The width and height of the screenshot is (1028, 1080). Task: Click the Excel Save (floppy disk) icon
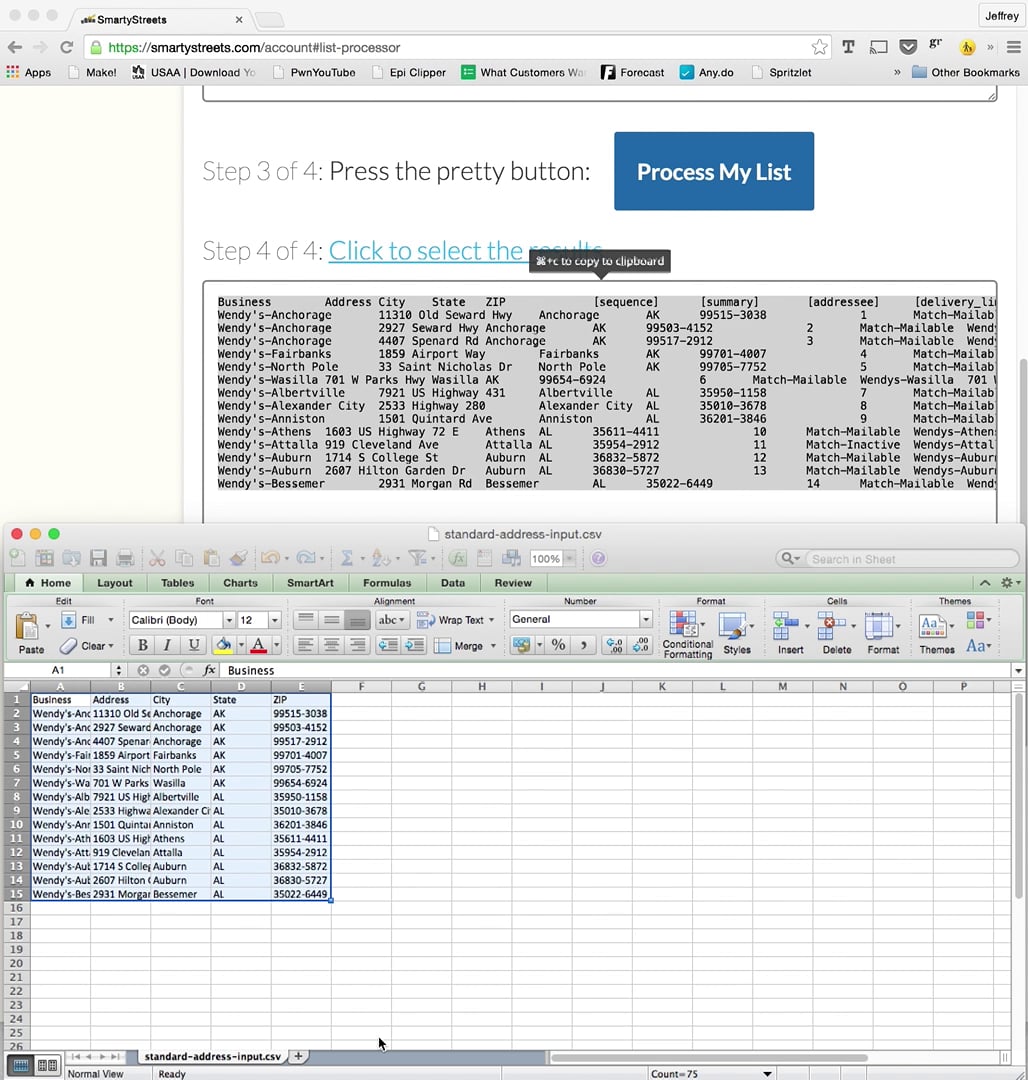pyautogui.click(x=98, y=558)
